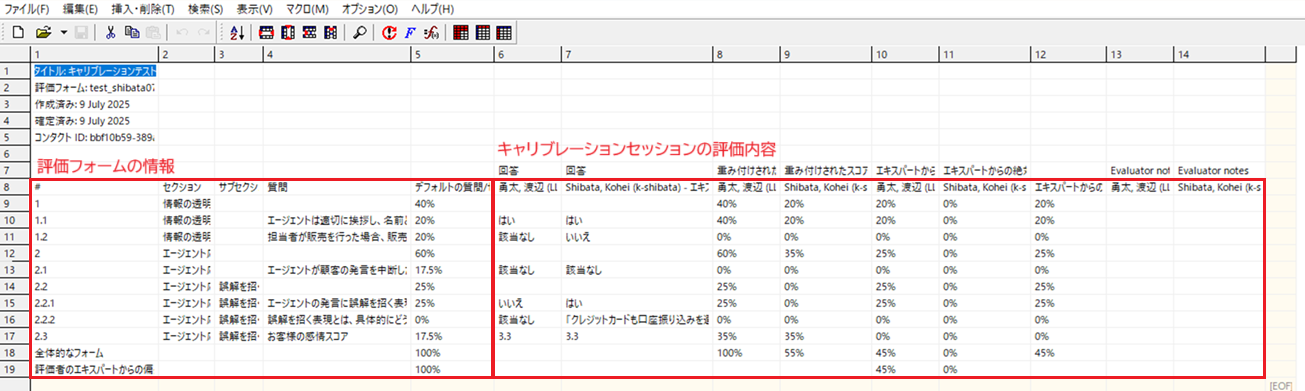Image resolution: width=1305 pixels, height=391 pixels.
Task: Open the ヘルプ(H) menu
Action: coord(433,9)
